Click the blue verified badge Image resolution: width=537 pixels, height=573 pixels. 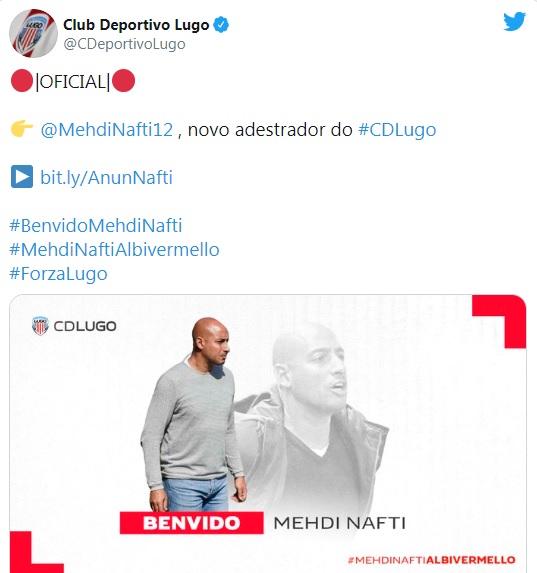click(221, 25)
